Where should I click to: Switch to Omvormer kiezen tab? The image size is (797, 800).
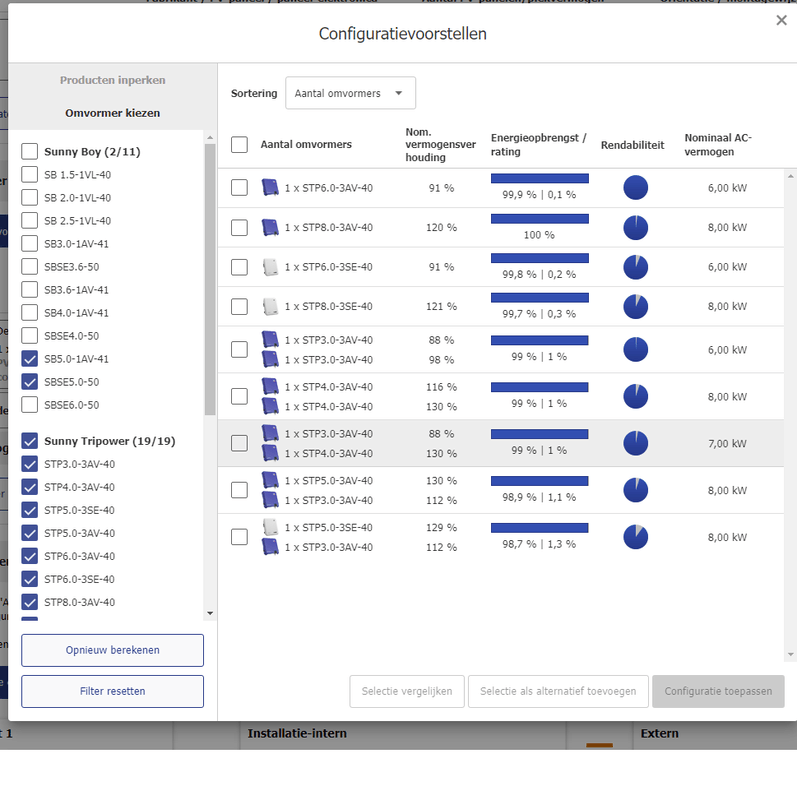point(112,113)
